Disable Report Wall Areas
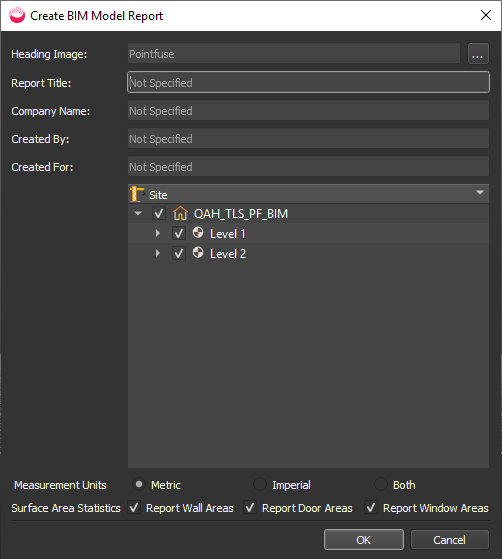 pyautogui.click(x=134, y=508)
